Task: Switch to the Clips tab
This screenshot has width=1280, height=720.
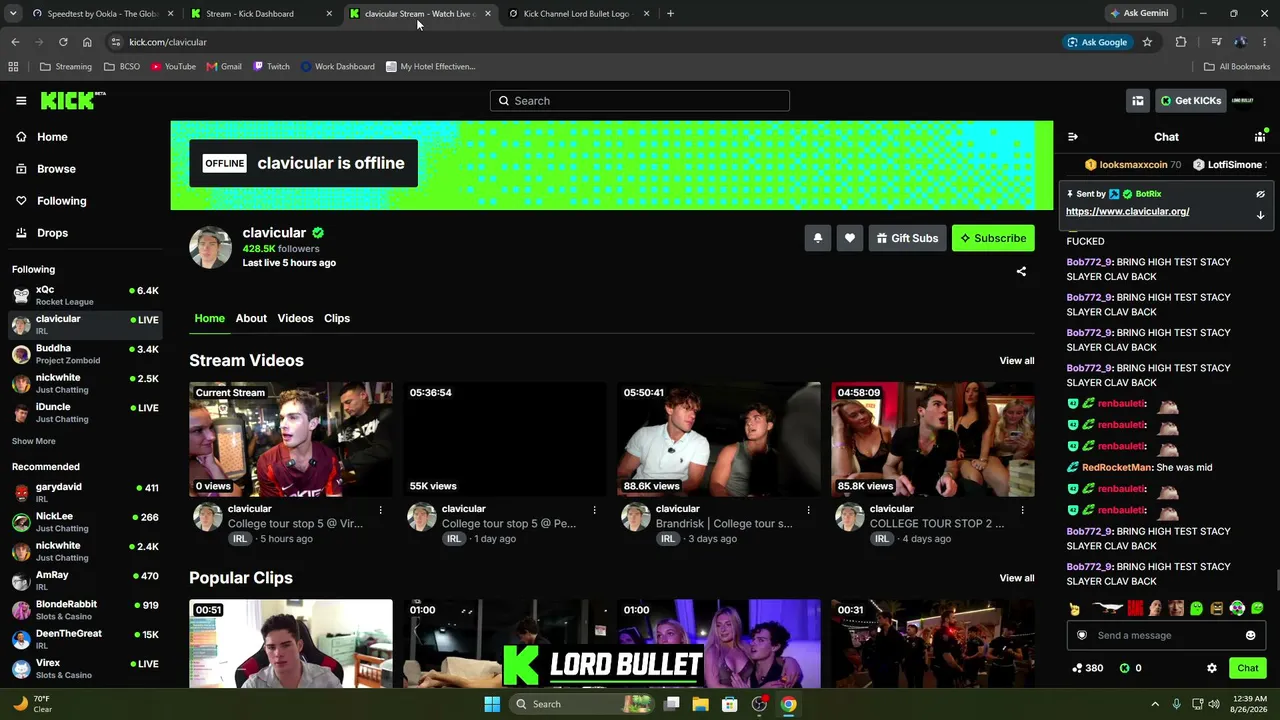Action: (x=337, y=318)
